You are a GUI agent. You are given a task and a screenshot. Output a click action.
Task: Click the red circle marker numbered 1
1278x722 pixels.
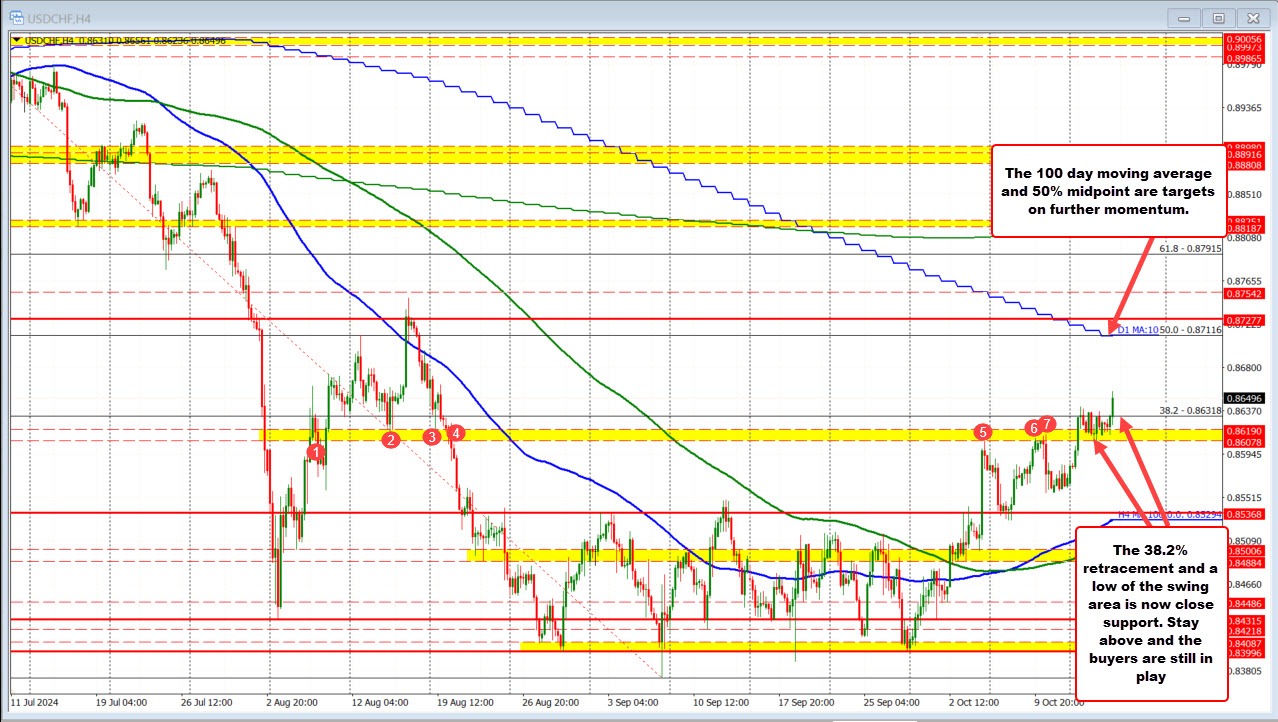[316, 453]
